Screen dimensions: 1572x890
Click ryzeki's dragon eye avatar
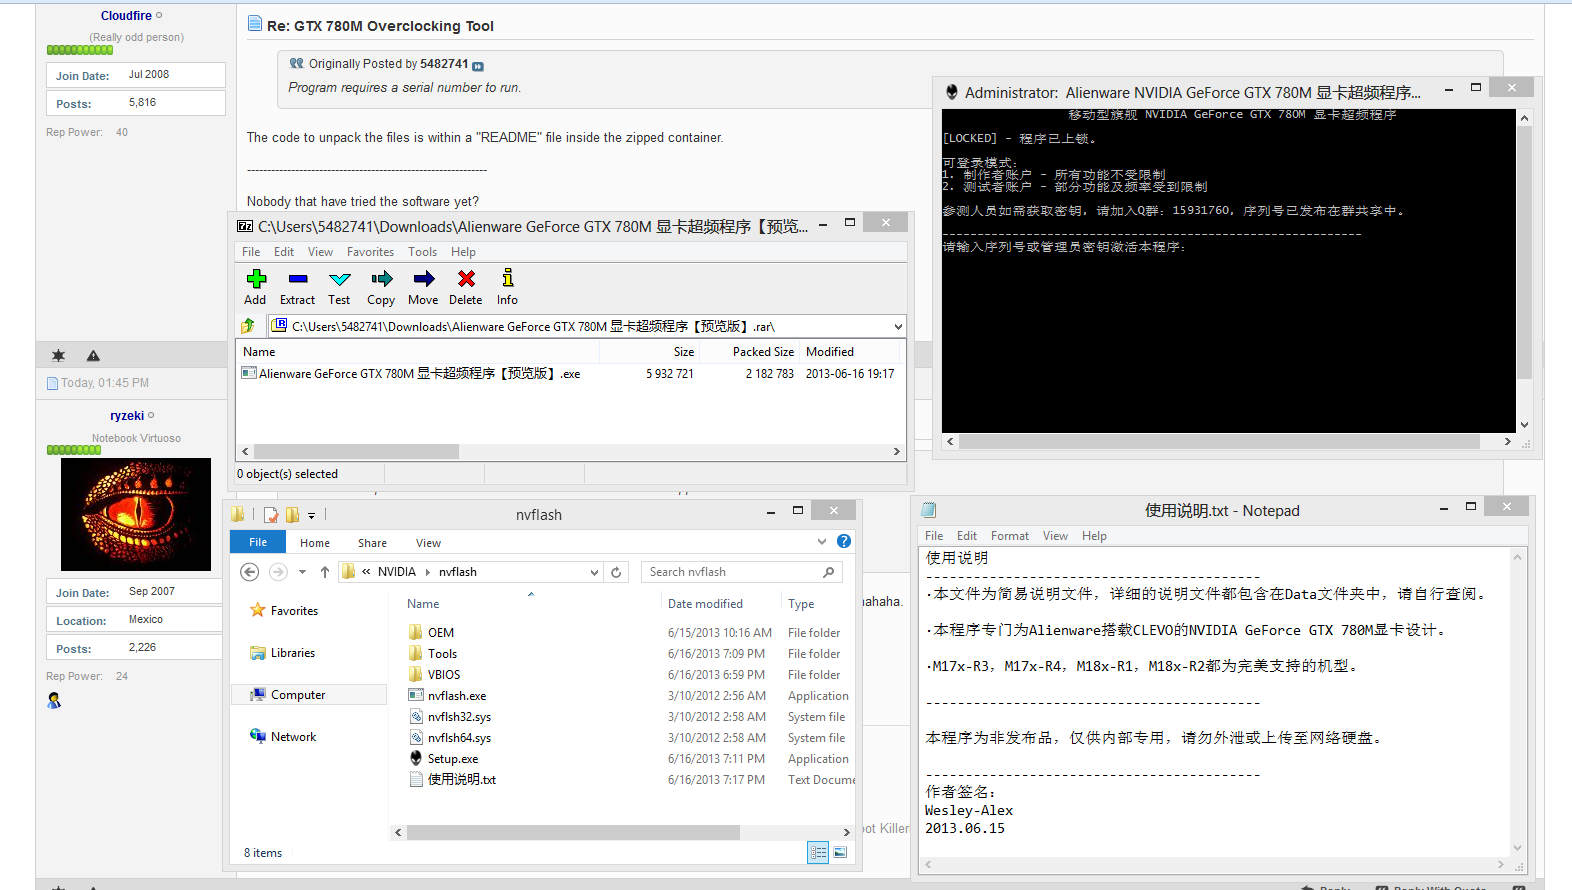point(136,514)
